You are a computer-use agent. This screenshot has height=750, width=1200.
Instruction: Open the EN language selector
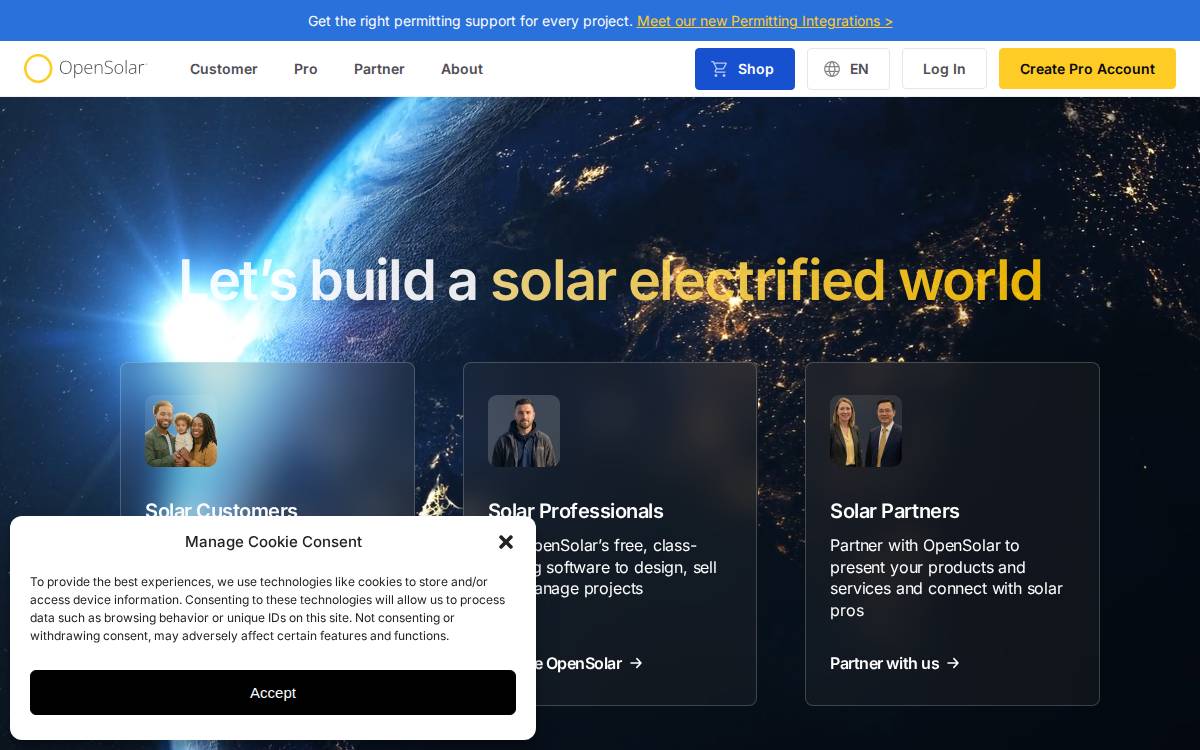point(848,69)
